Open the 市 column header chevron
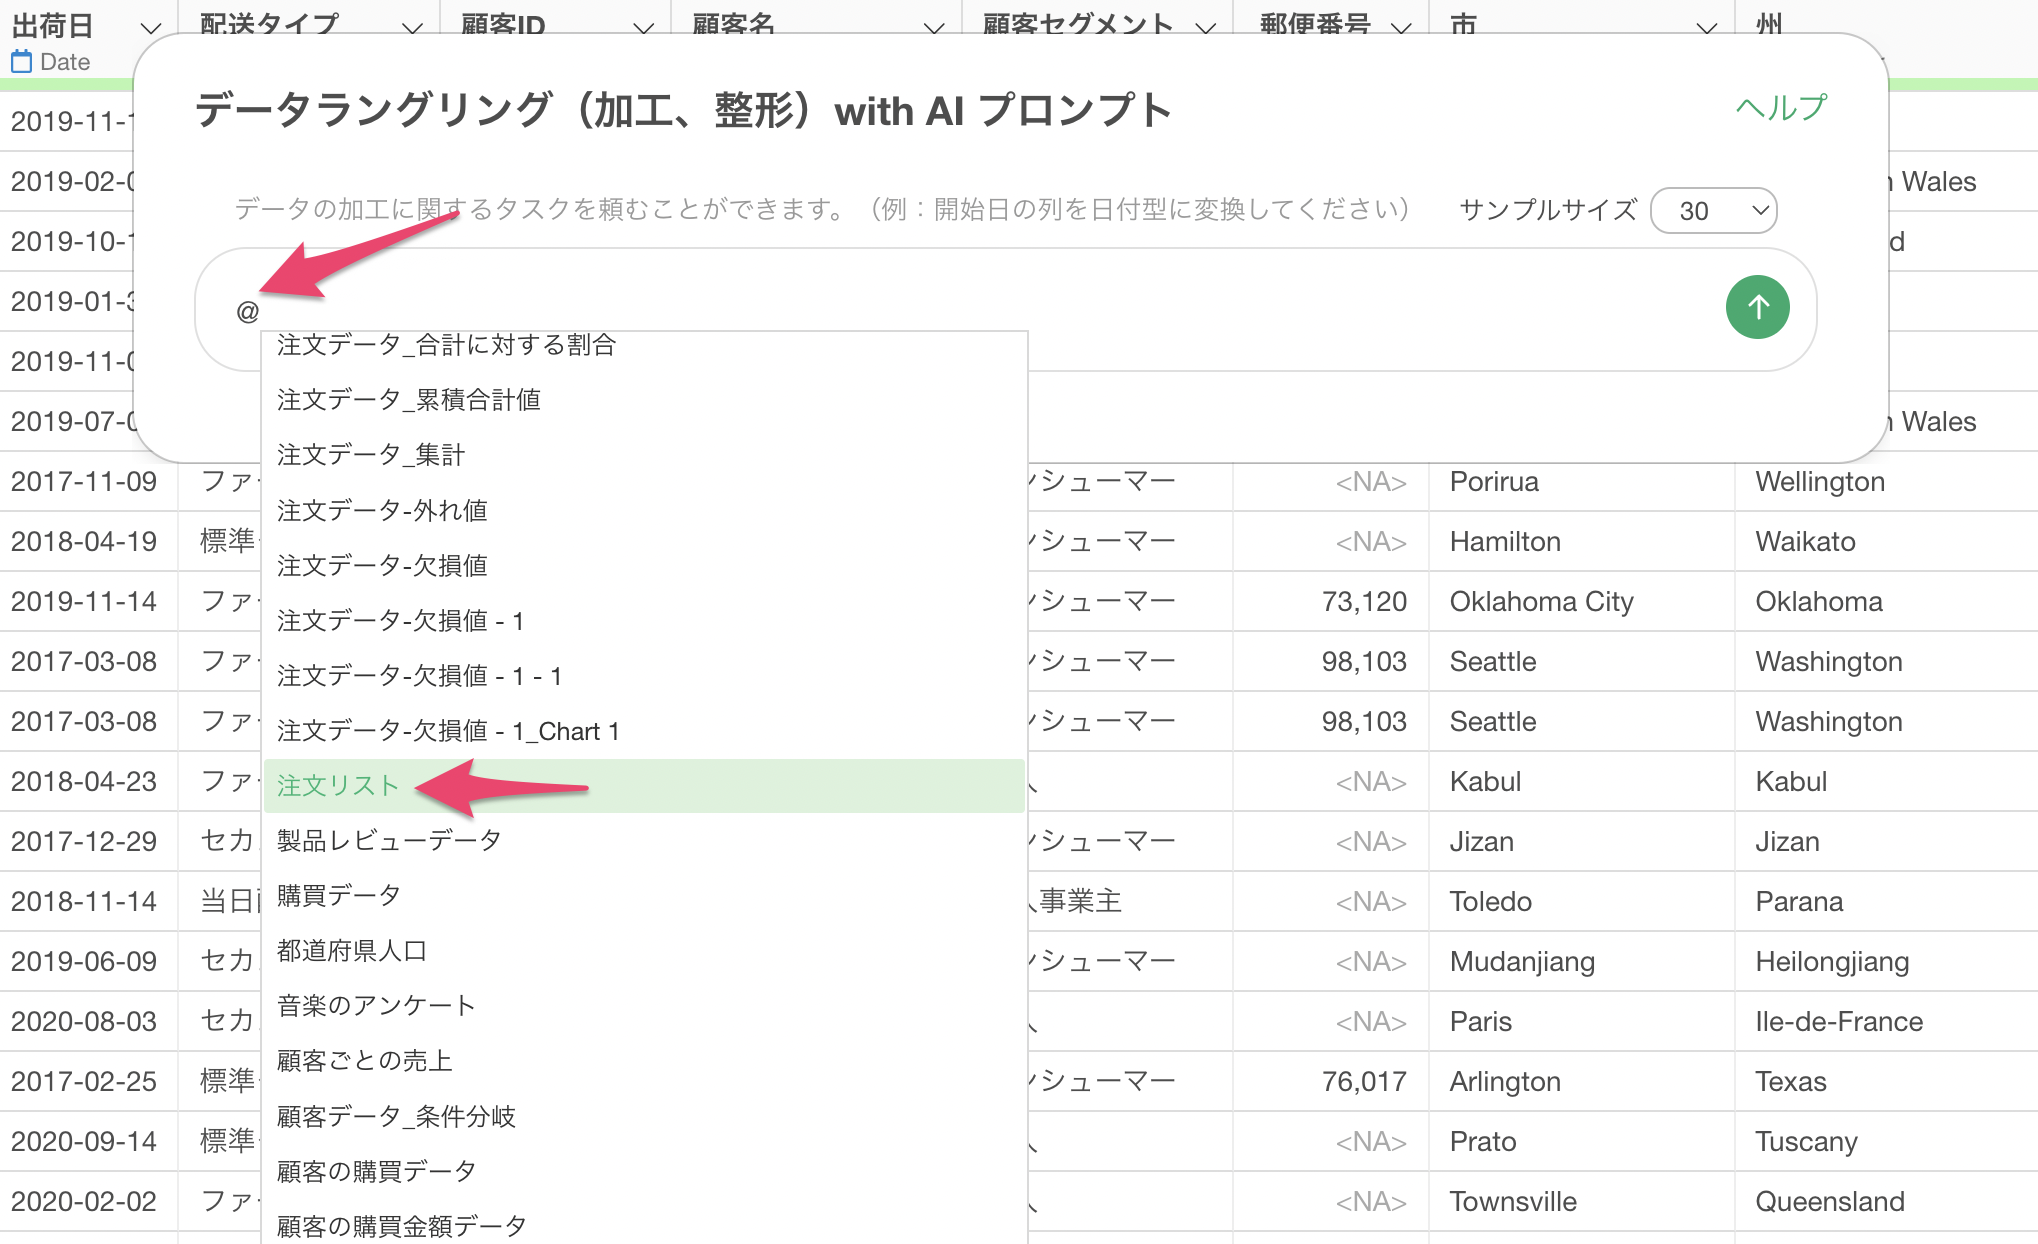Screen dimensions: 2038x1244 (1707, 27)
